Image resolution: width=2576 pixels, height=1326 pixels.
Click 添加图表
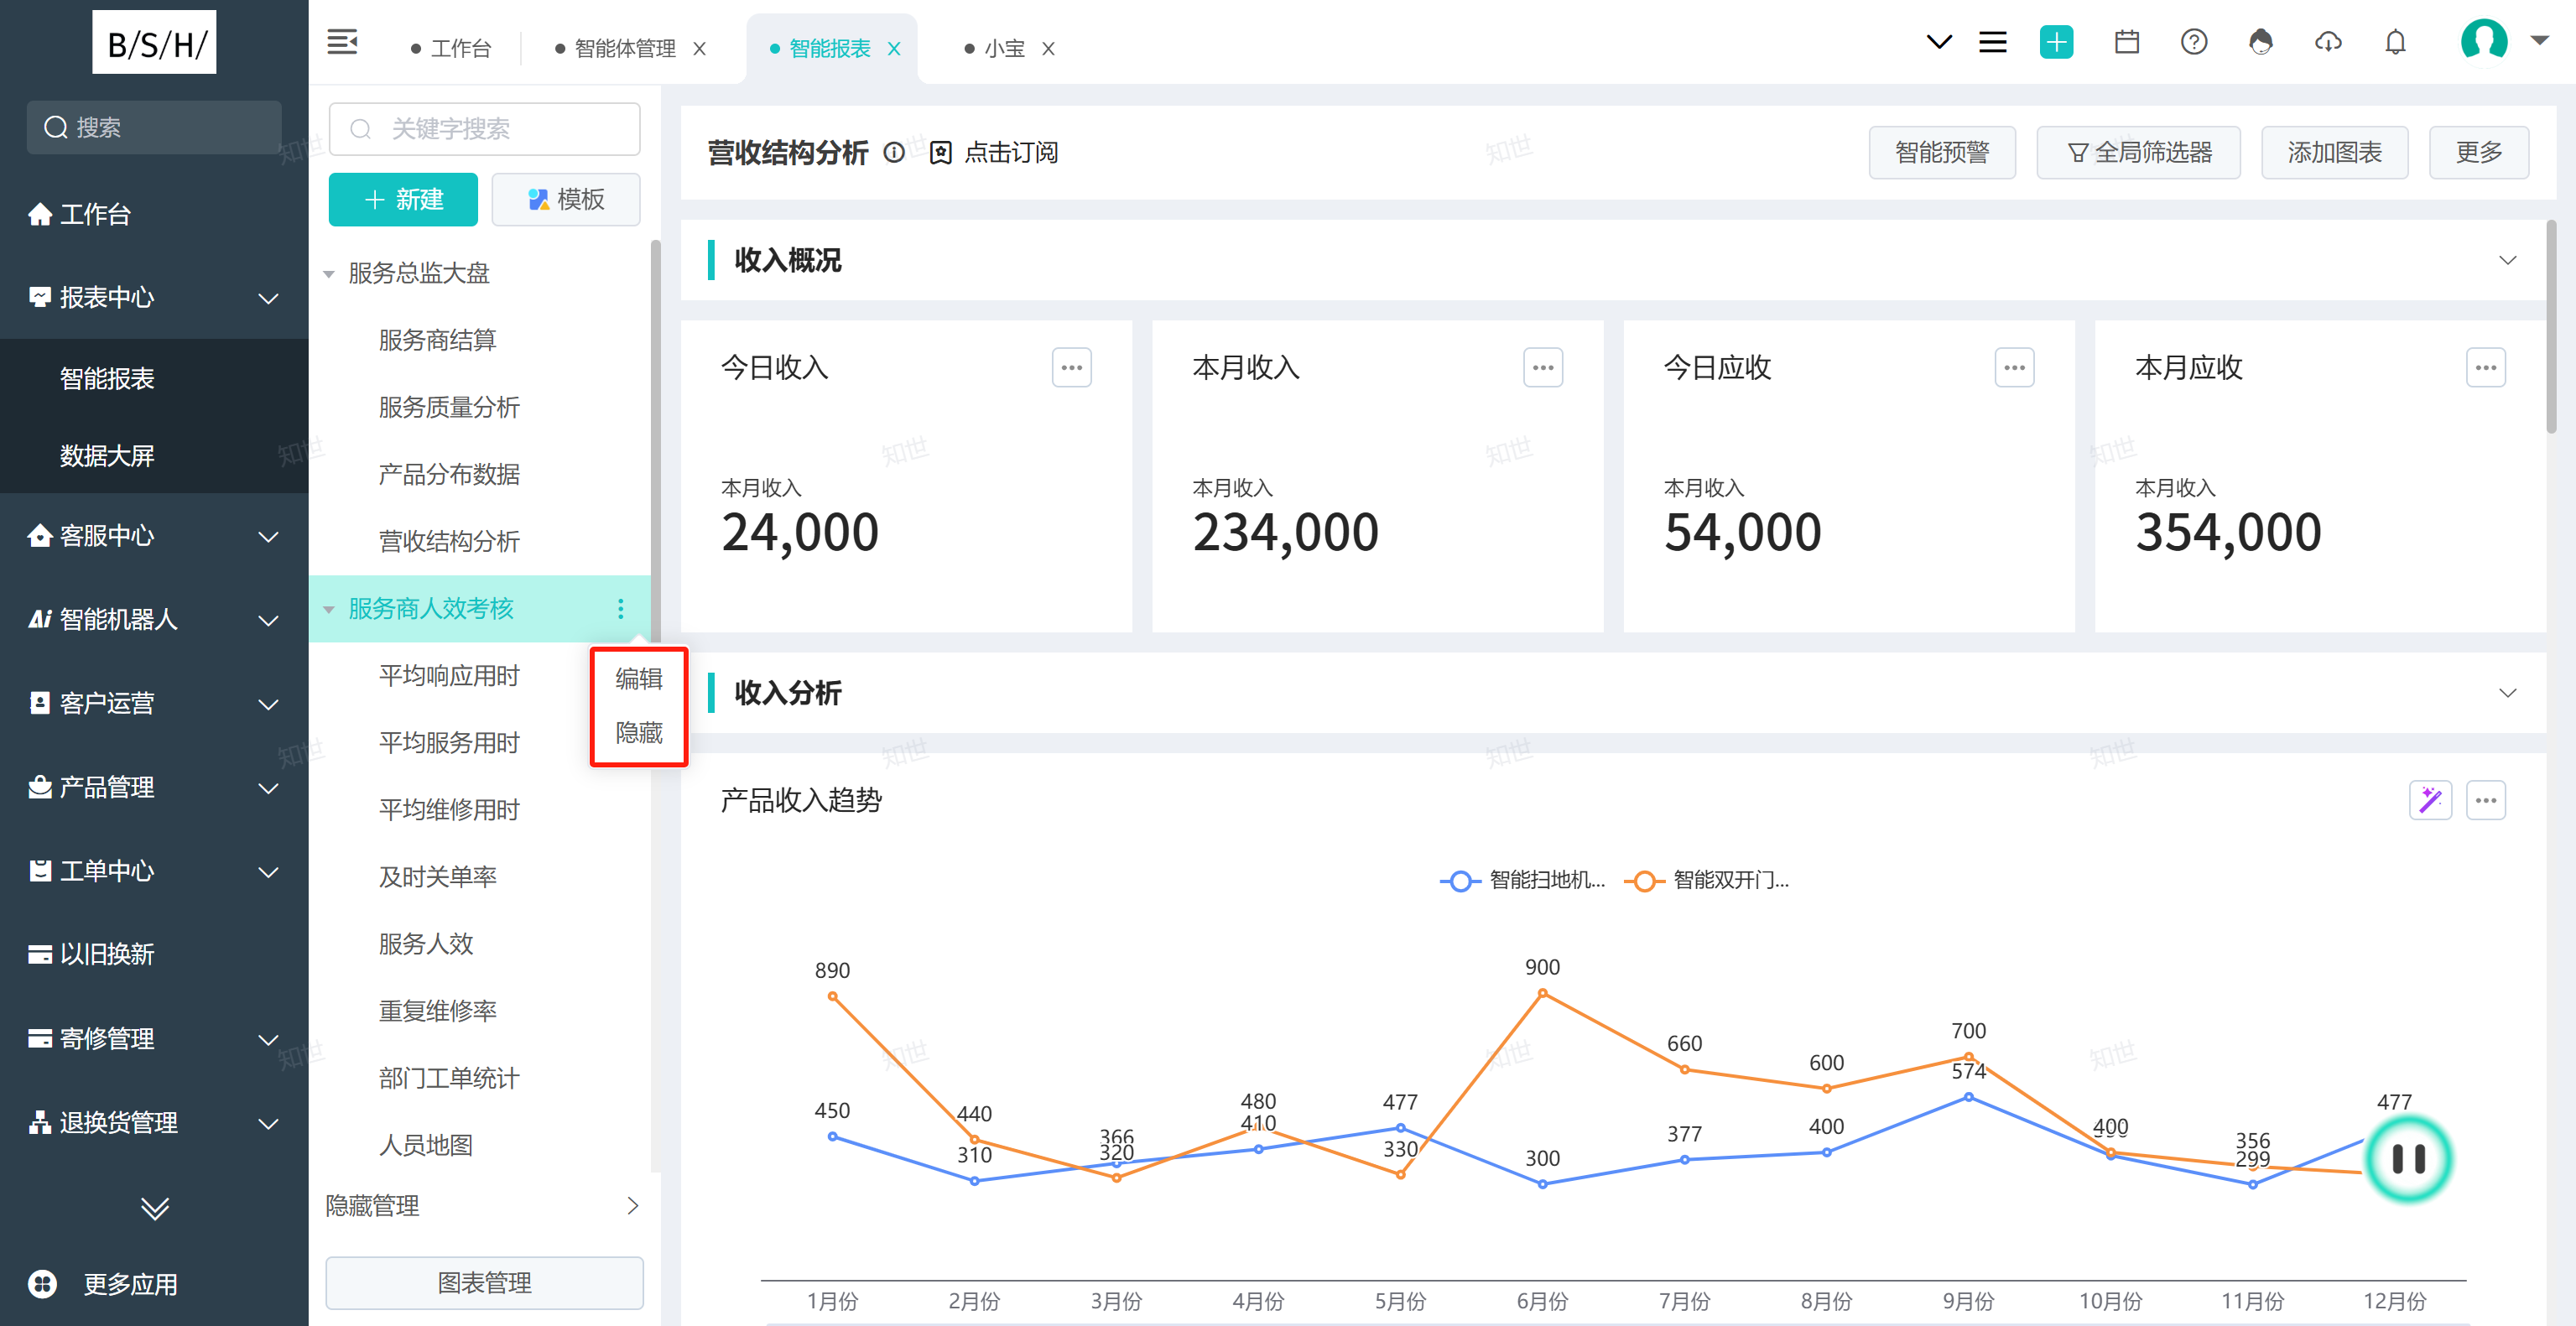[x=2334, y=152]
